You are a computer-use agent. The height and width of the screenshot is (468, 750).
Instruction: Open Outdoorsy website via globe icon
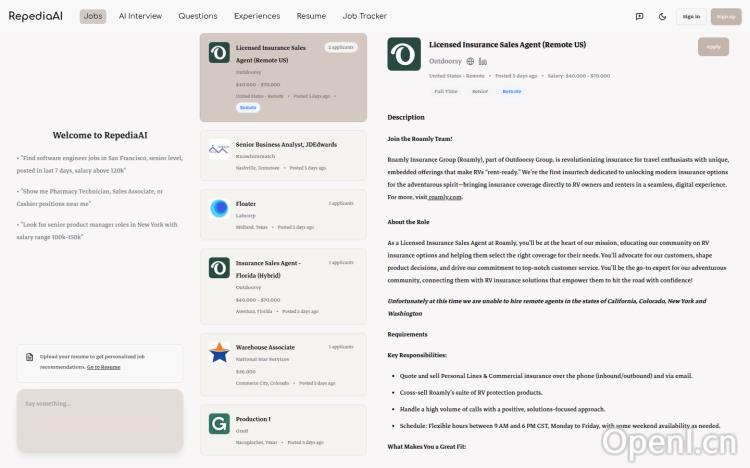pos(470,61)
